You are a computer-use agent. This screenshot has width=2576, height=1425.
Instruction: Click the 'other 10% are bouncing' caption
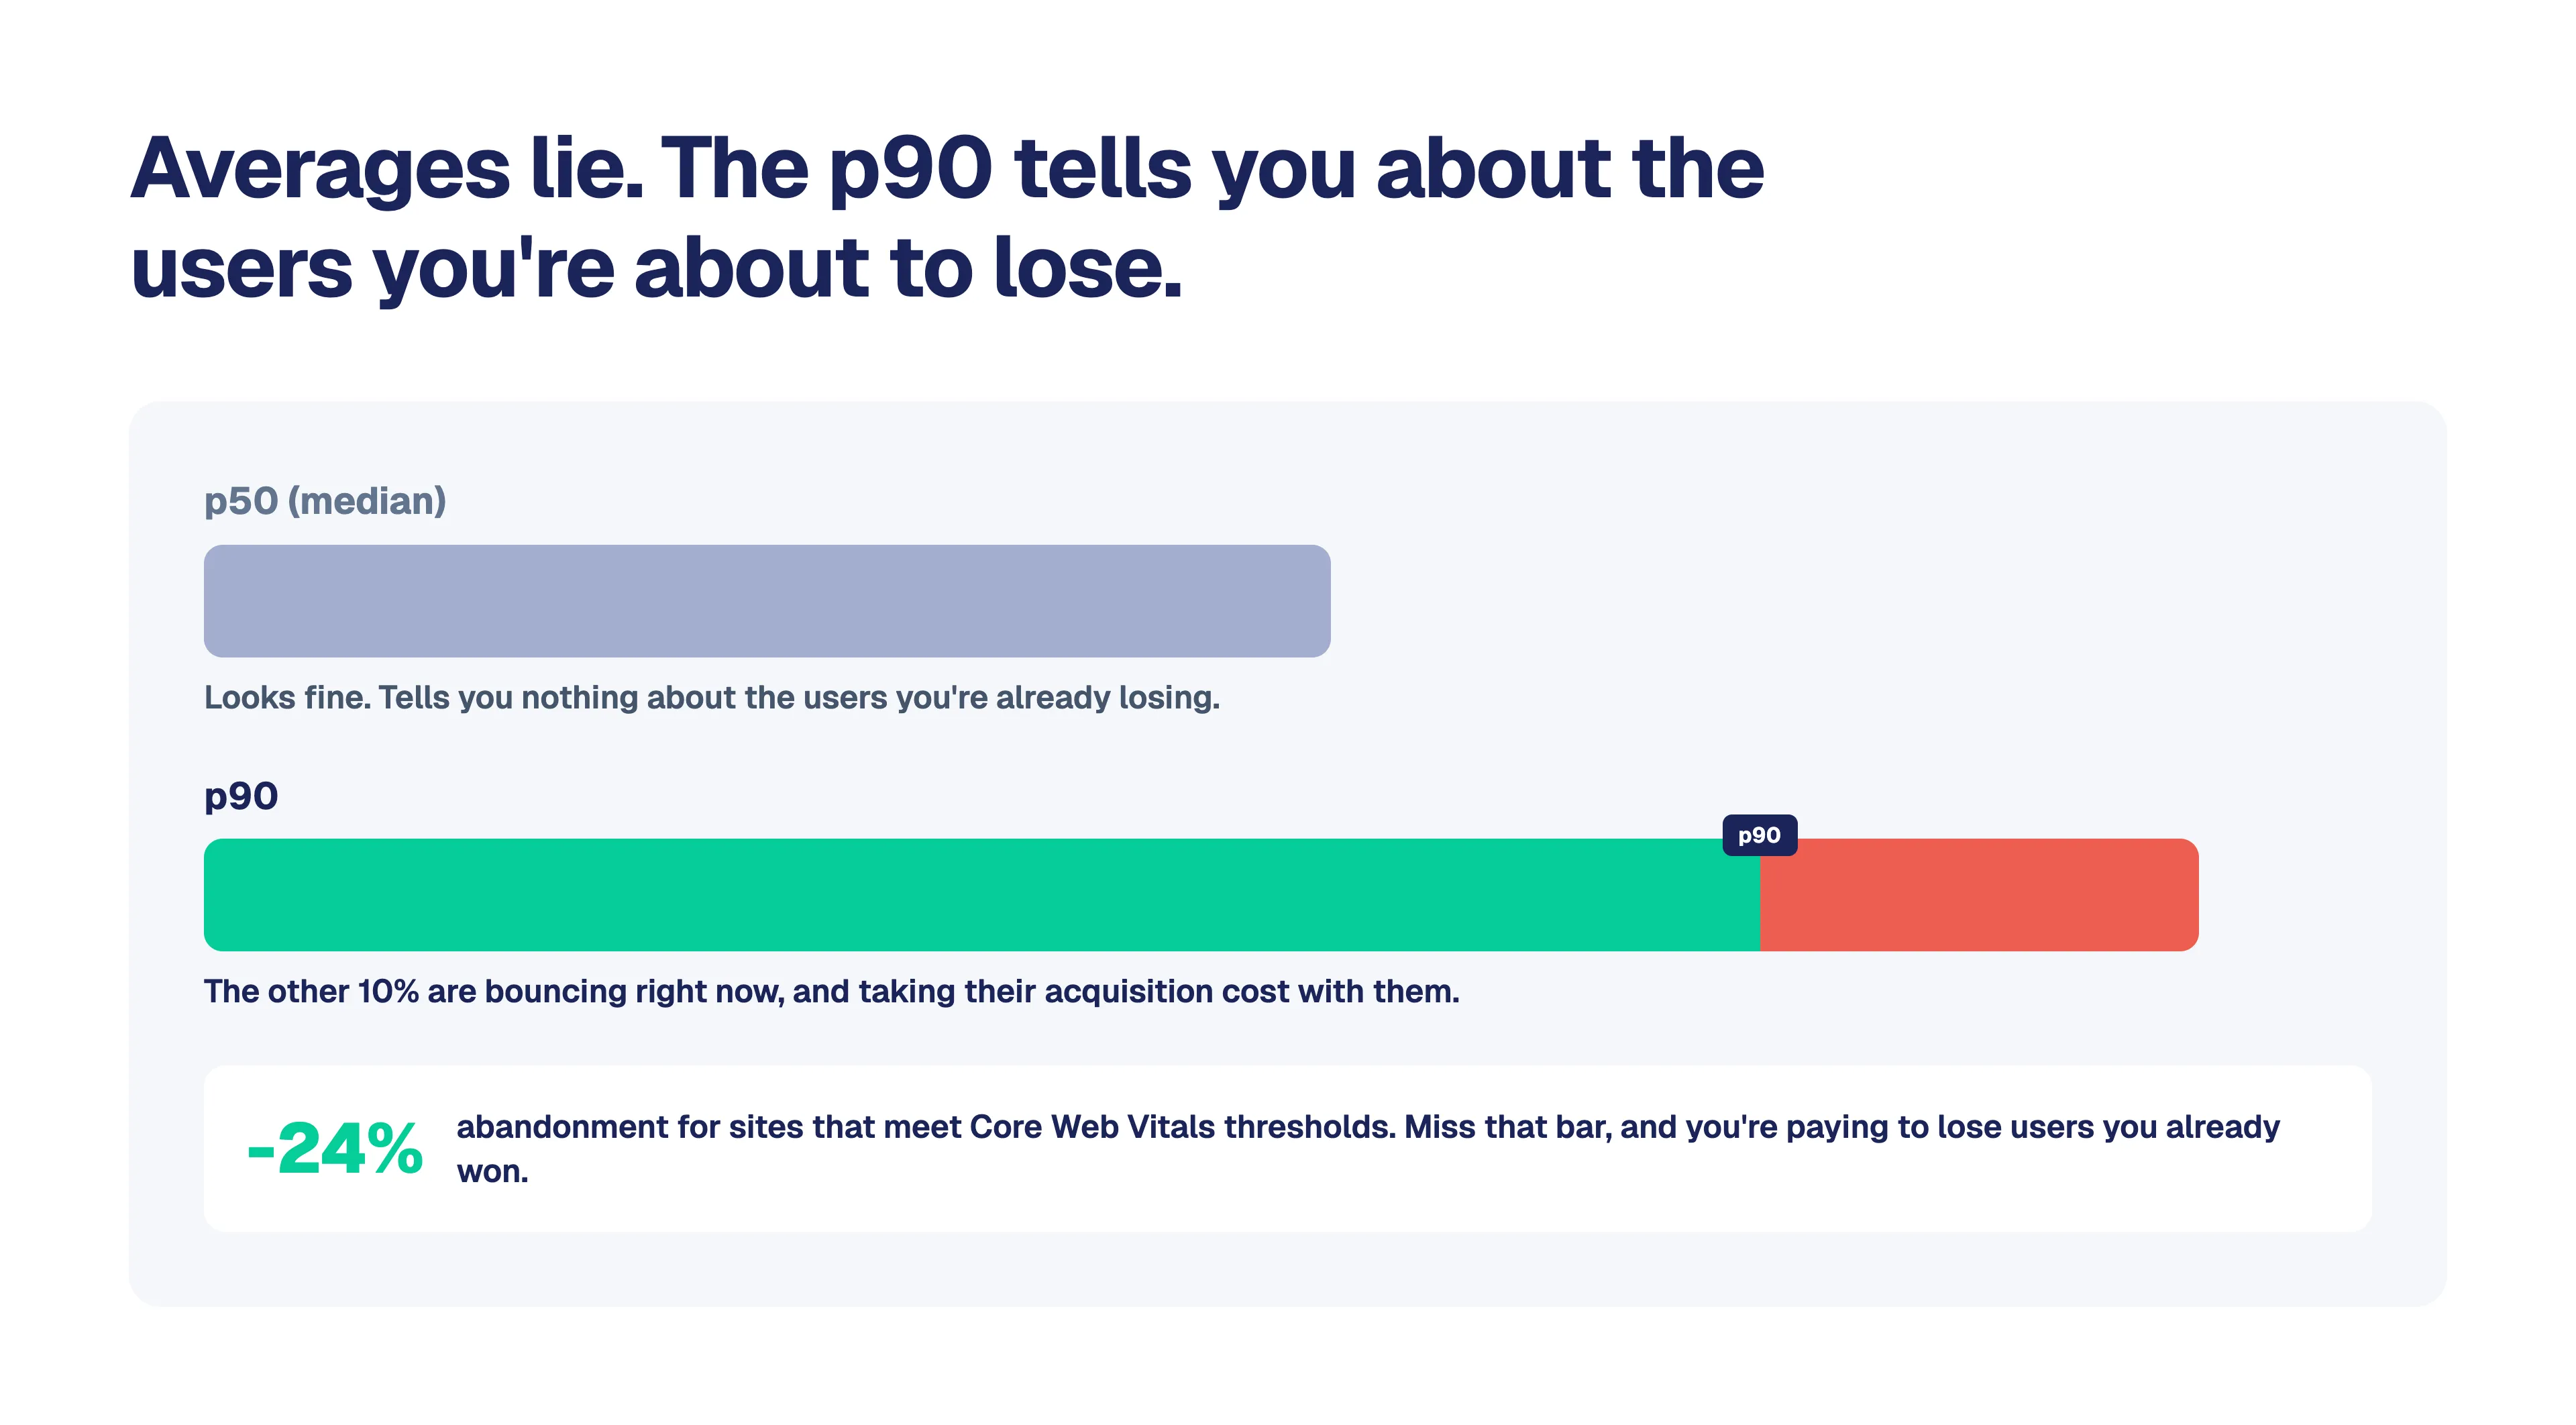click(x=832, y=991)
